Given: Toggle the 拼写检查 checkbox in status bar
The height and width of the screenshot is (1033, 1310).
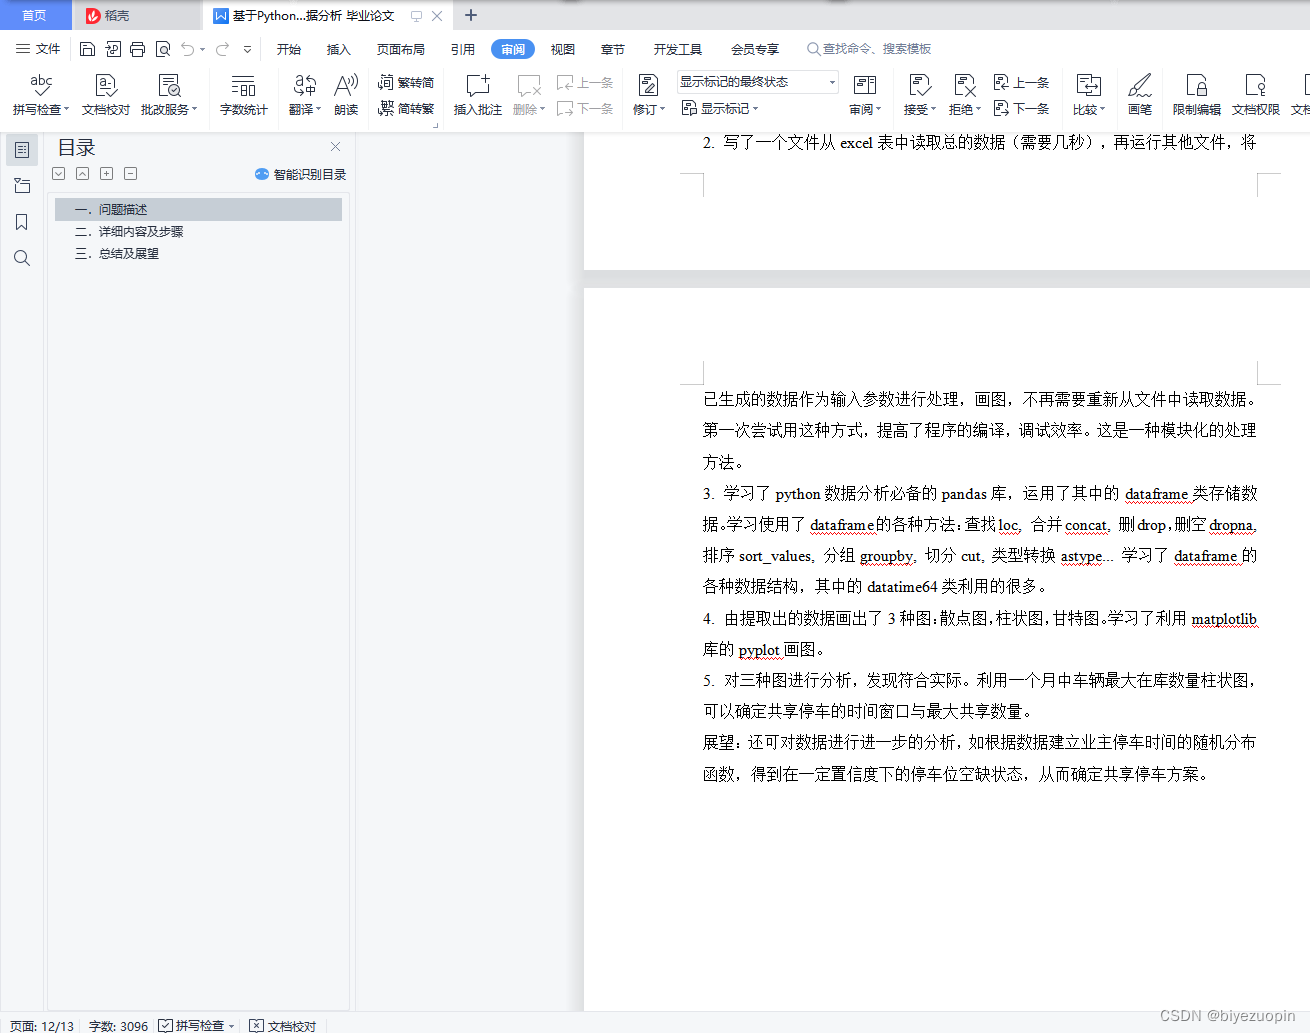Looking at the screenshot, I should [168, 1026].
